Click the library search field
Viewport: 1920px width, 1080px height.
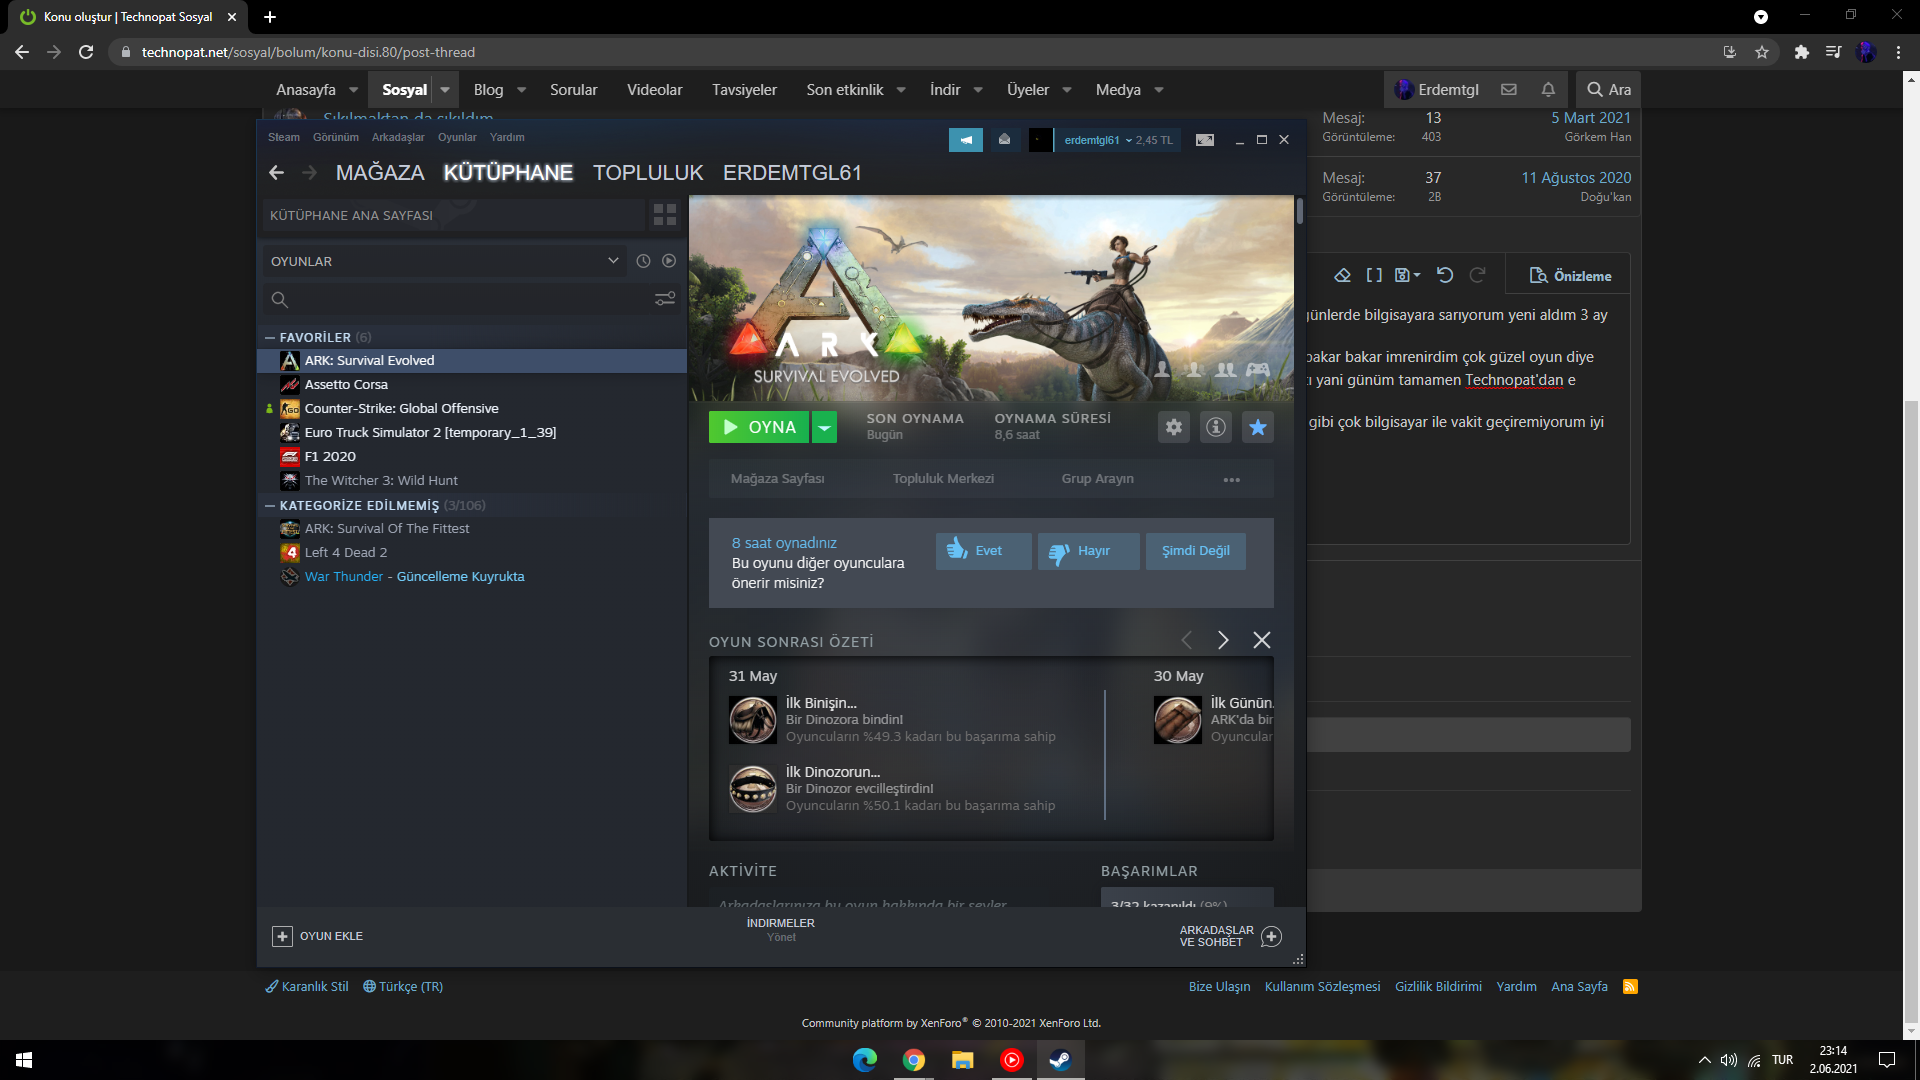[460, 299]
